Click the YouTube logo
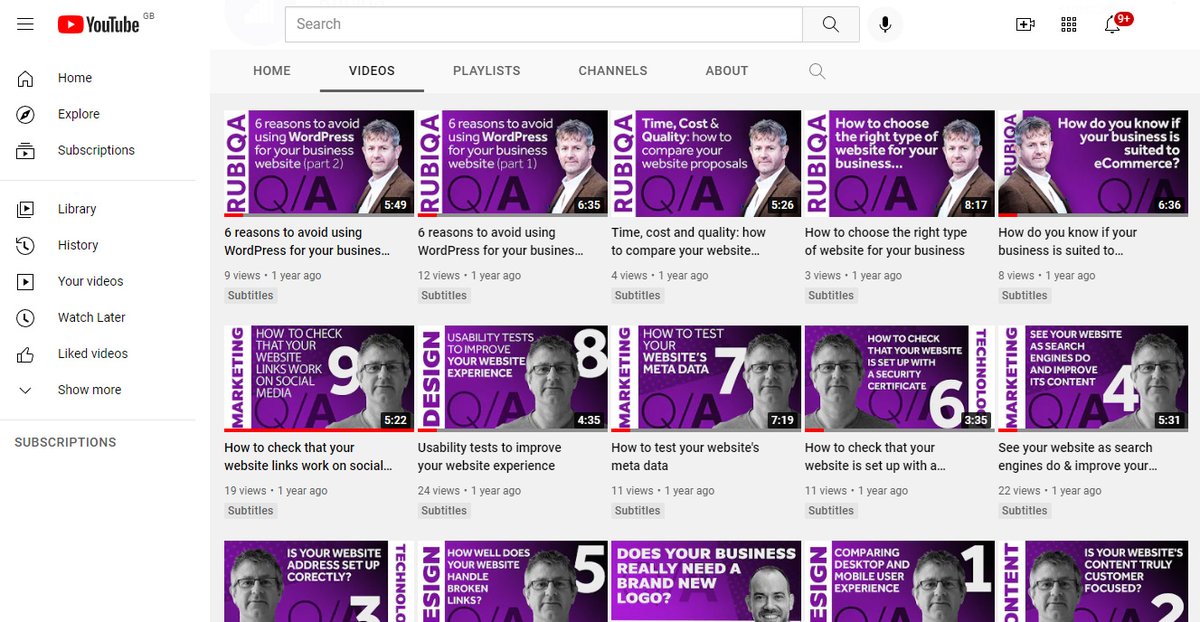 98,24
